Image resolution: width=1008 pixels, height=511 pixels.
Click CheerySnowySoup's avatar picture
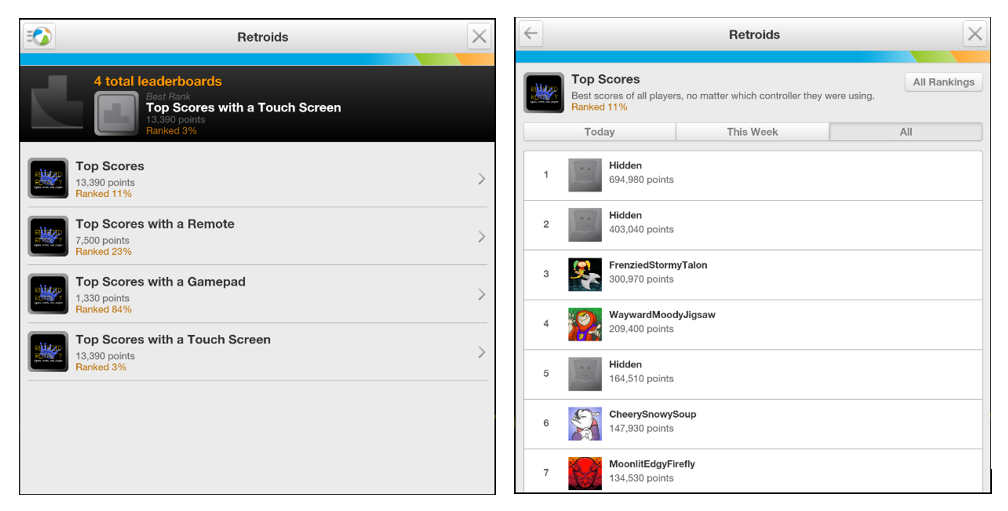[585, 424]
